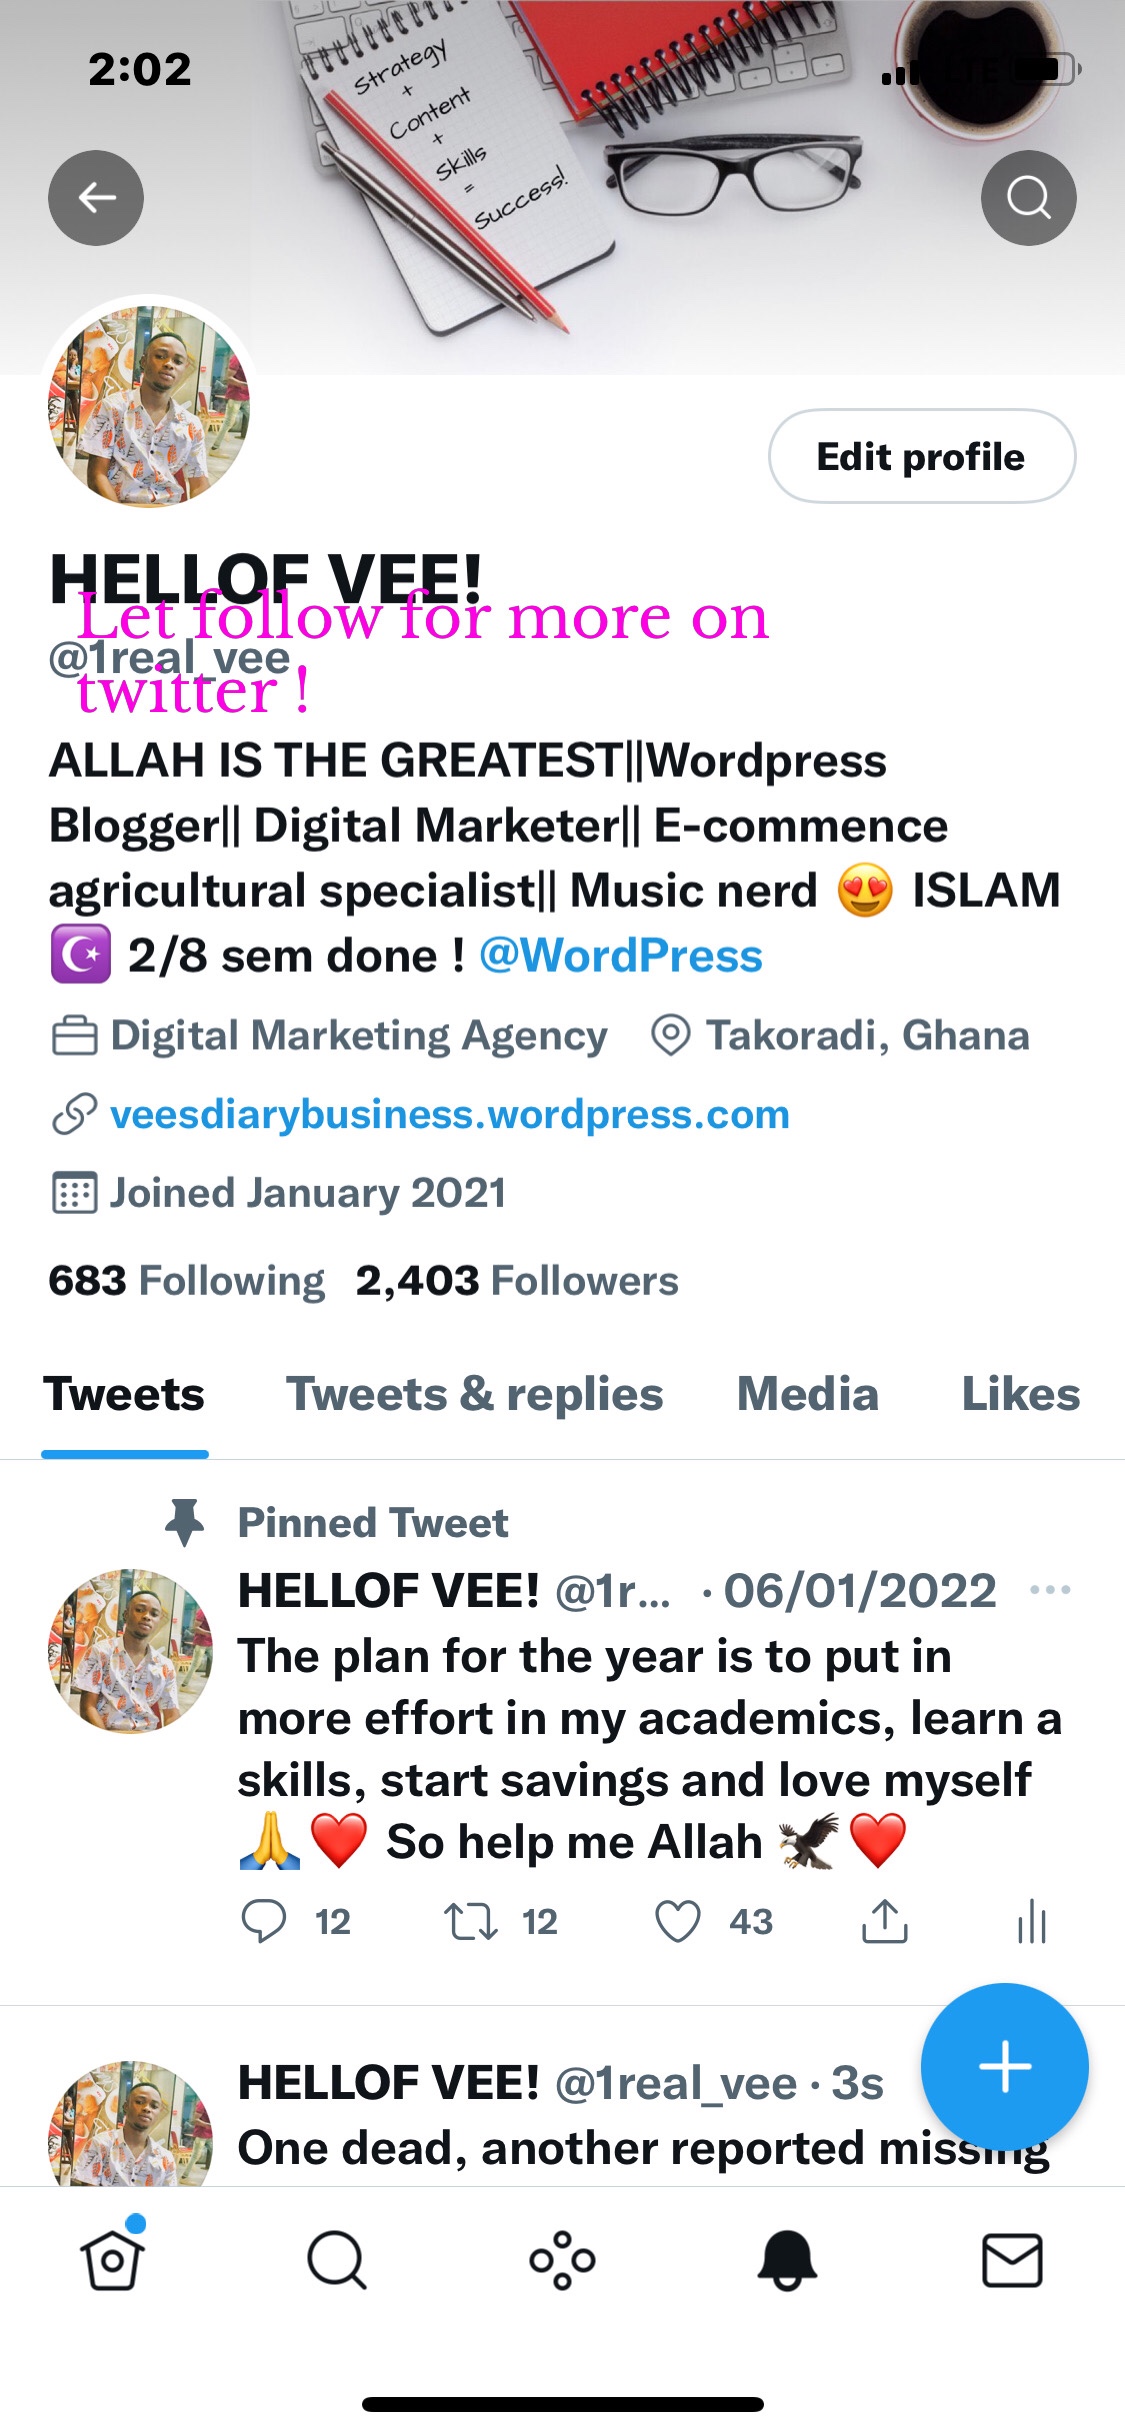Screen dimensions: 1125x2436
Task: Open Notifications bell icon
Action: [x=787, y=2260]
